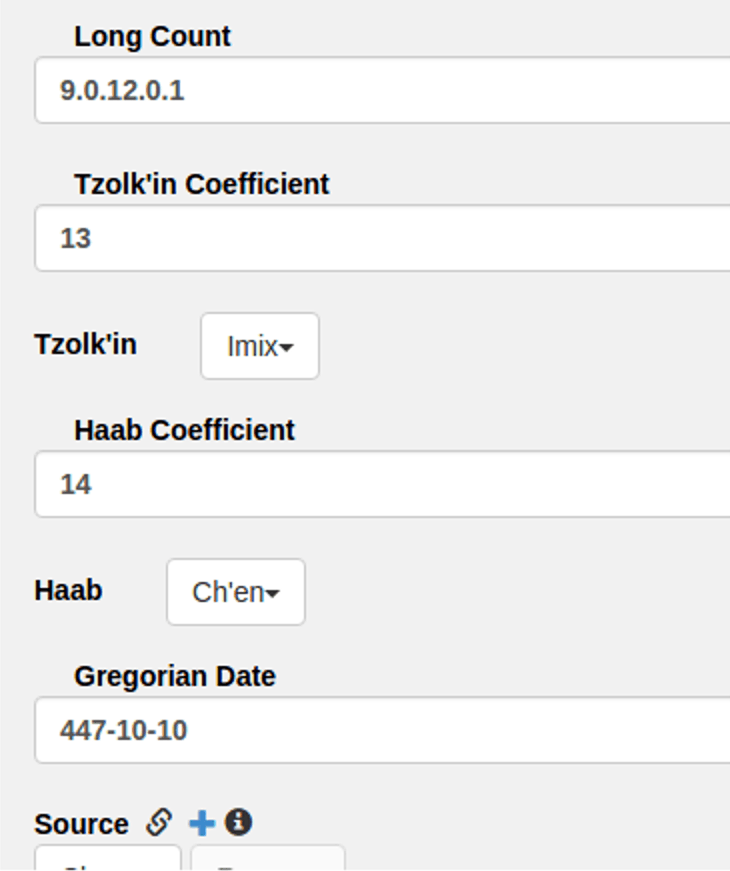Viewport: 730px width, 871px height.
Task: Click the Gregorian Date label
Action: pyautogui.click(x=175, y=677)
